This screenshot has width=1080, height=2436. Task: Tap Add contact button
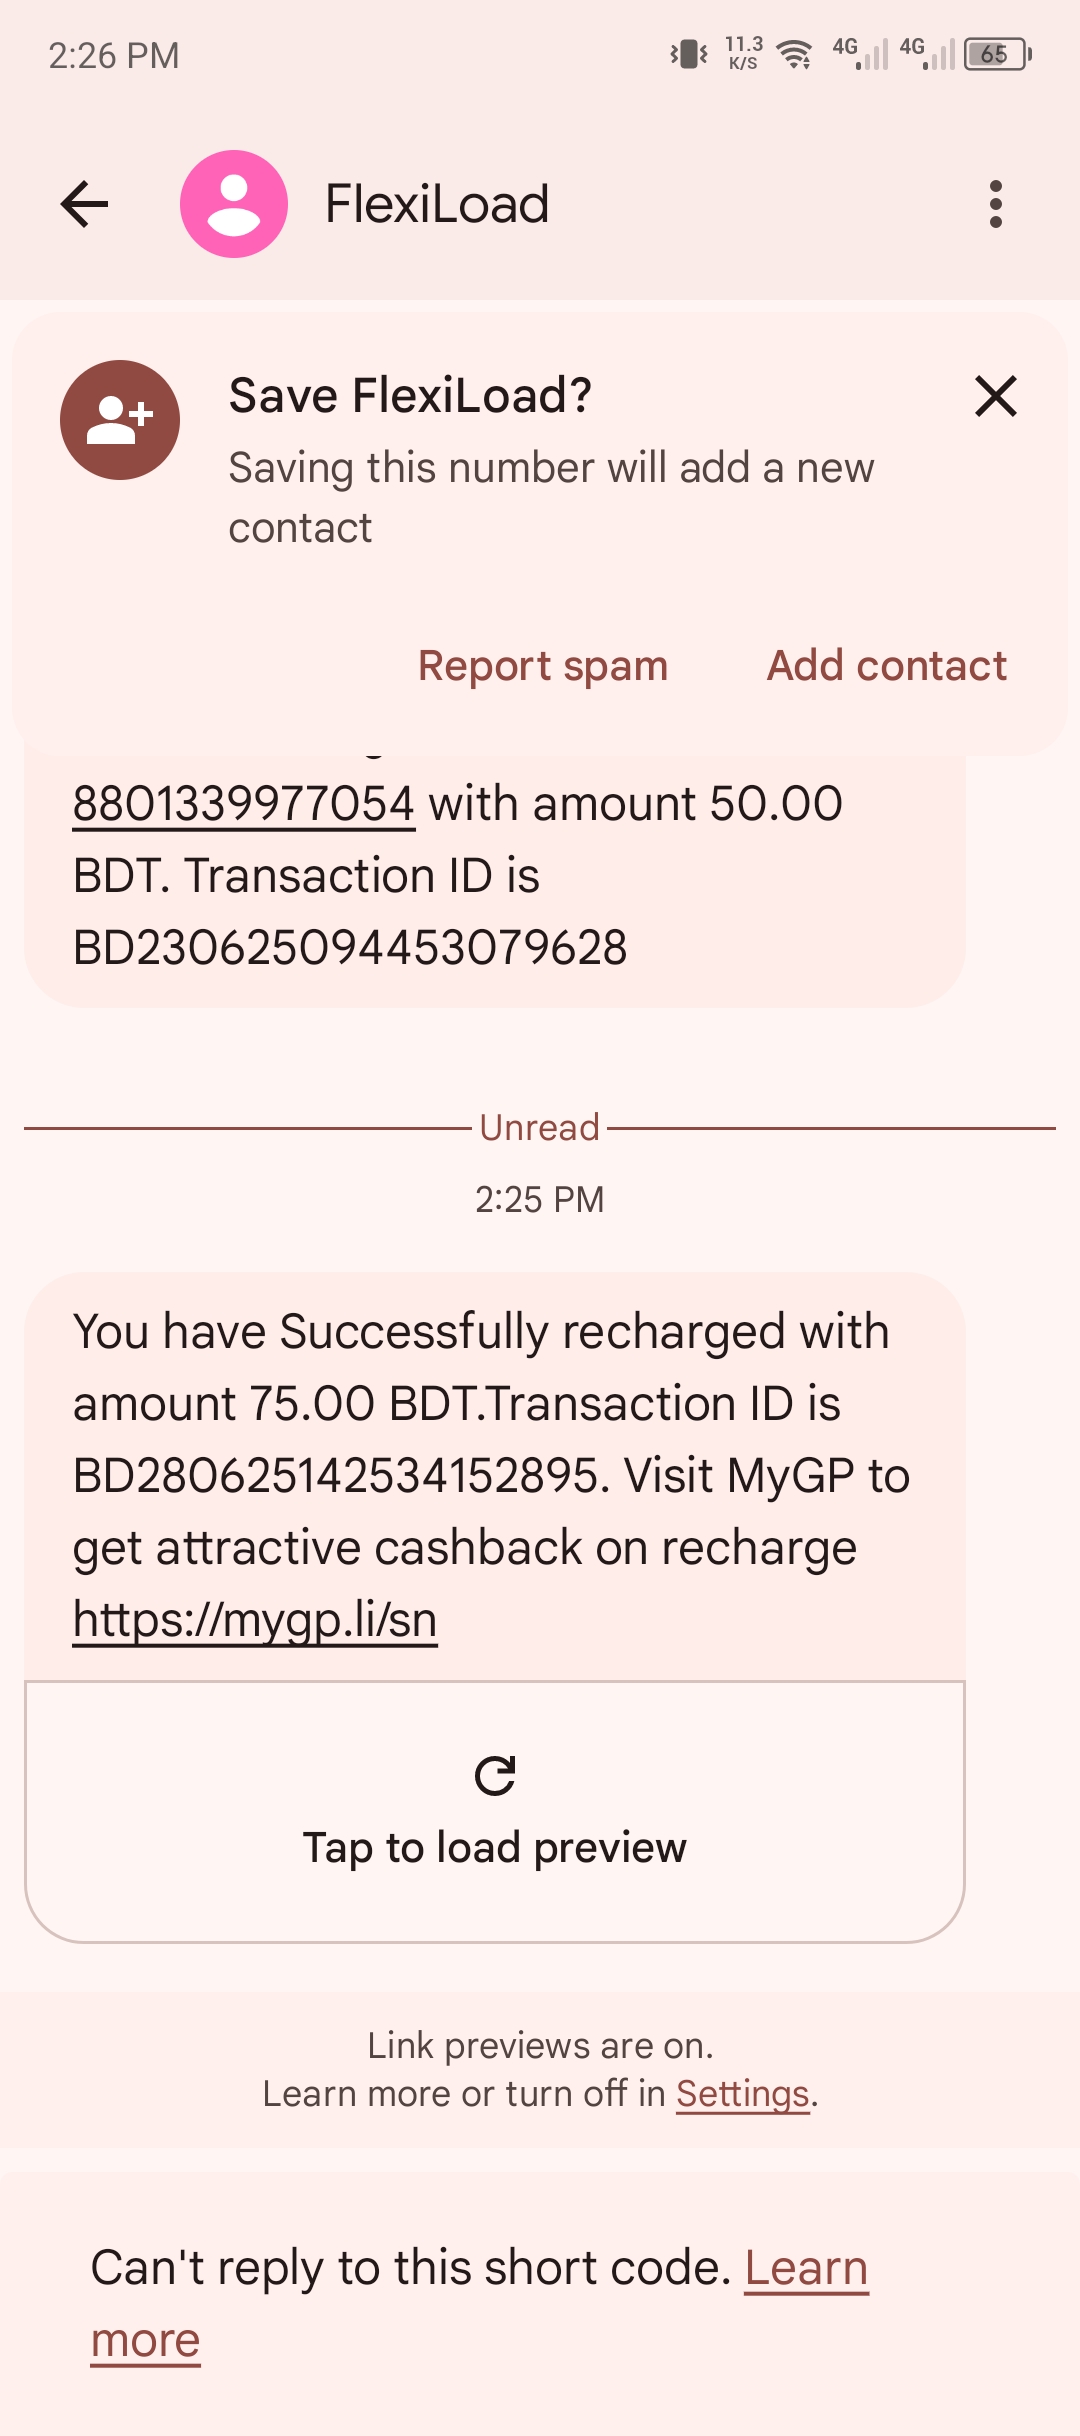click(887, 666)
